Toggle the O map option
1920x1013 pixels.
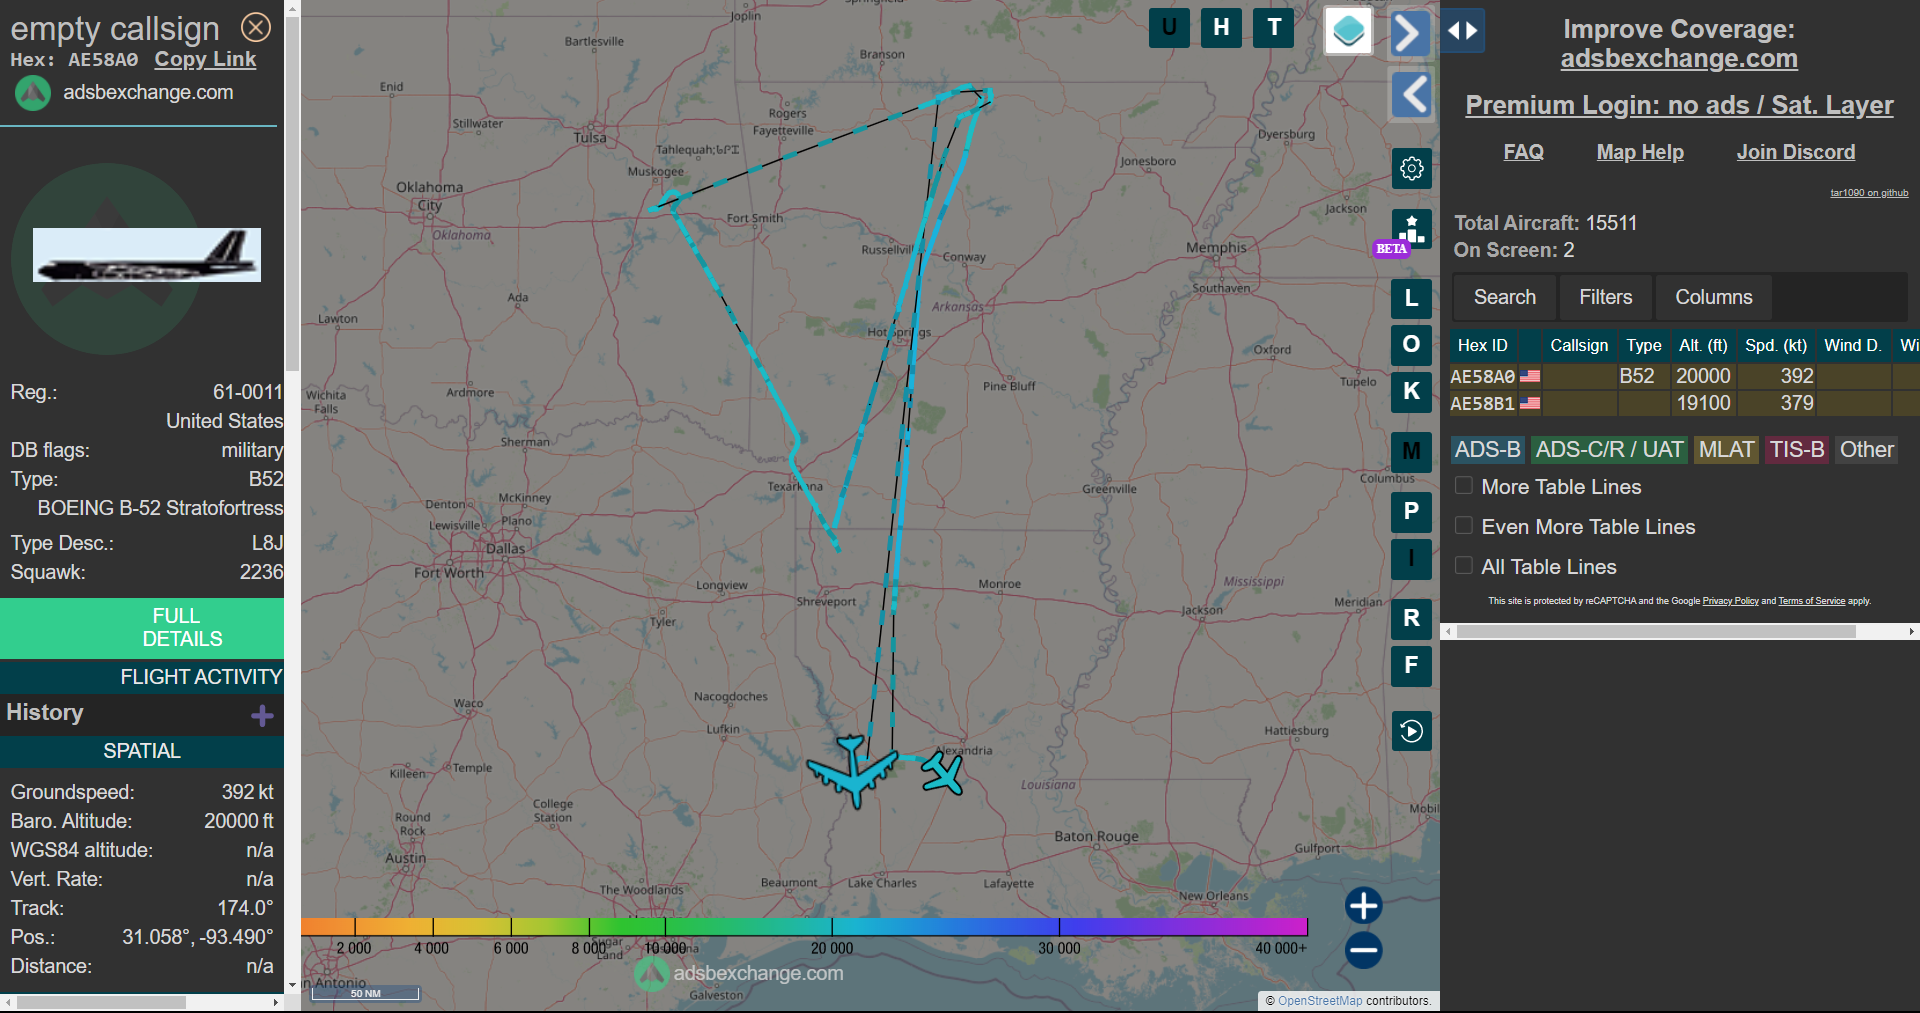[1411, 345]
